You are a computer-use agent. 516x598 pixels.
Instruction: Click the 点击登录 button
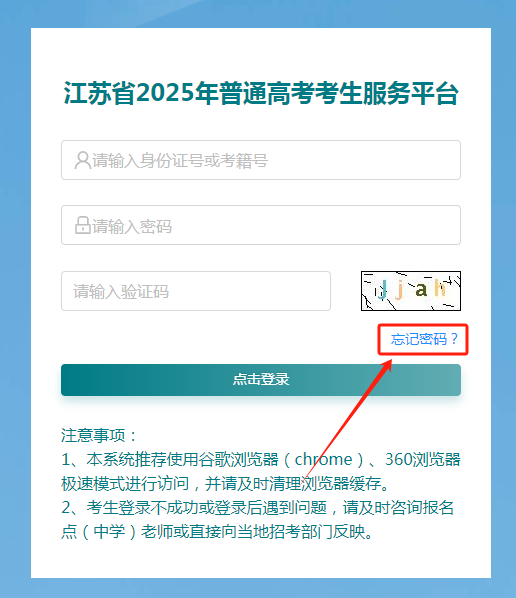tap(261, 380)
